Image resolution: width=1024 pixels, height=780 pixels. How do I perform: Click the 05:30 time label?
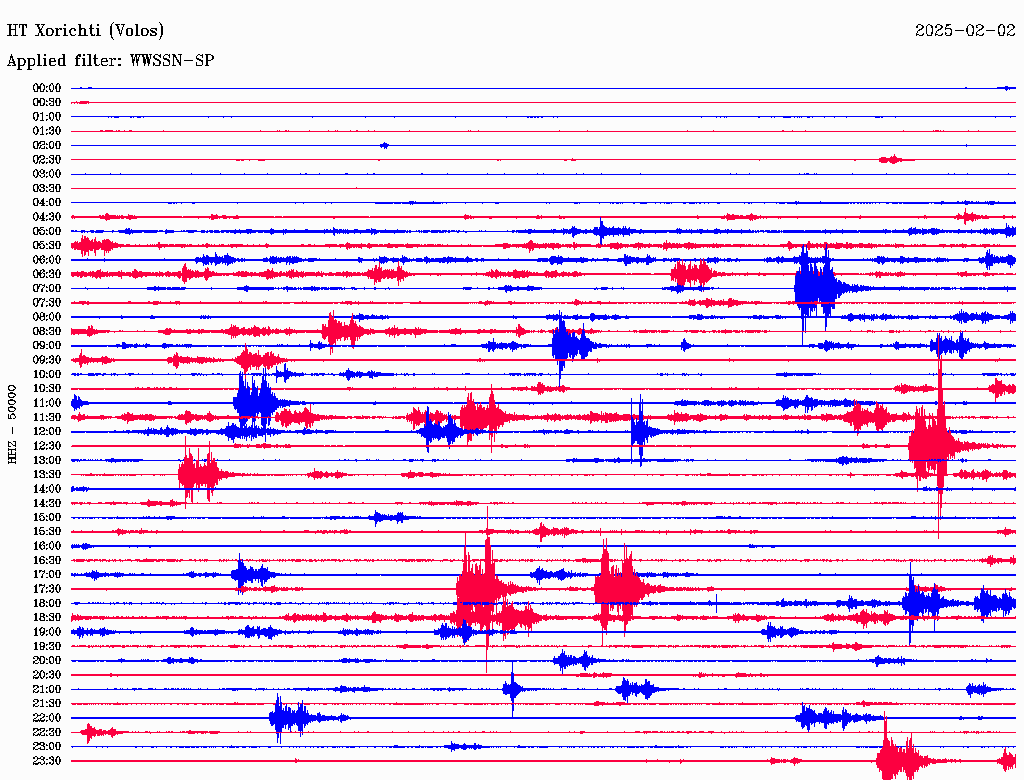point(47,246)
